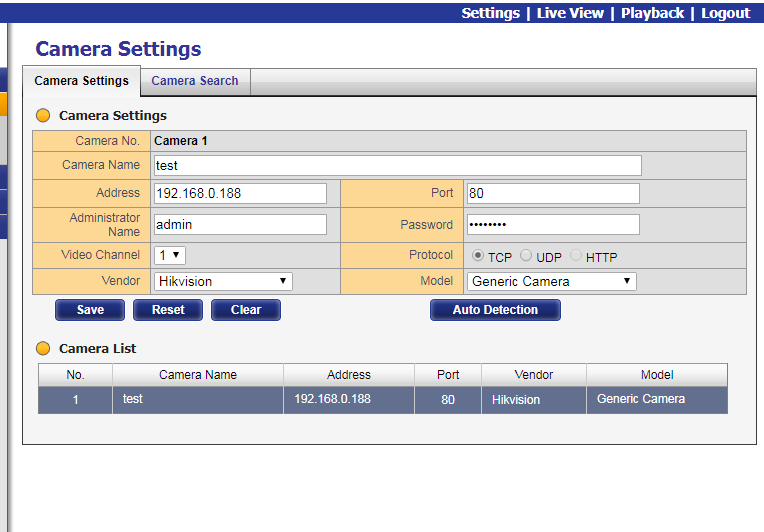Viewport: 764px width, 532px height.
Task: Open the Model dropdown showing Generic Camera
Action: 551,281
